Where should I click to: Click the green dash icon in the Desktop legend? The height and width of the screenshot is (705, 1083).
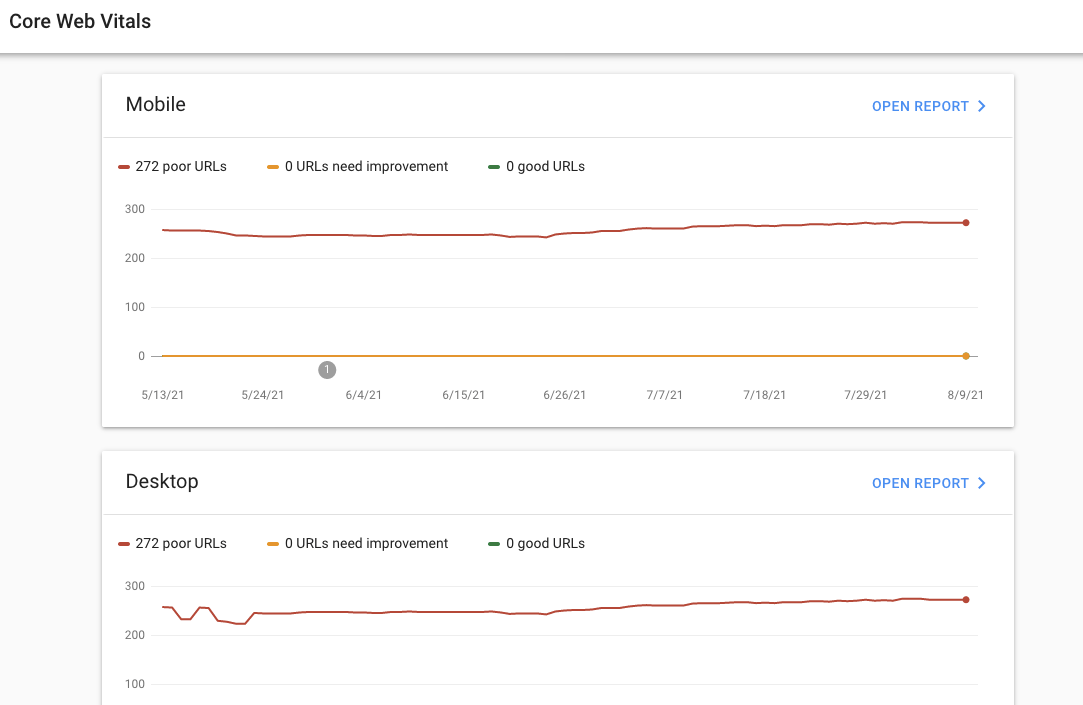point(493,543)
